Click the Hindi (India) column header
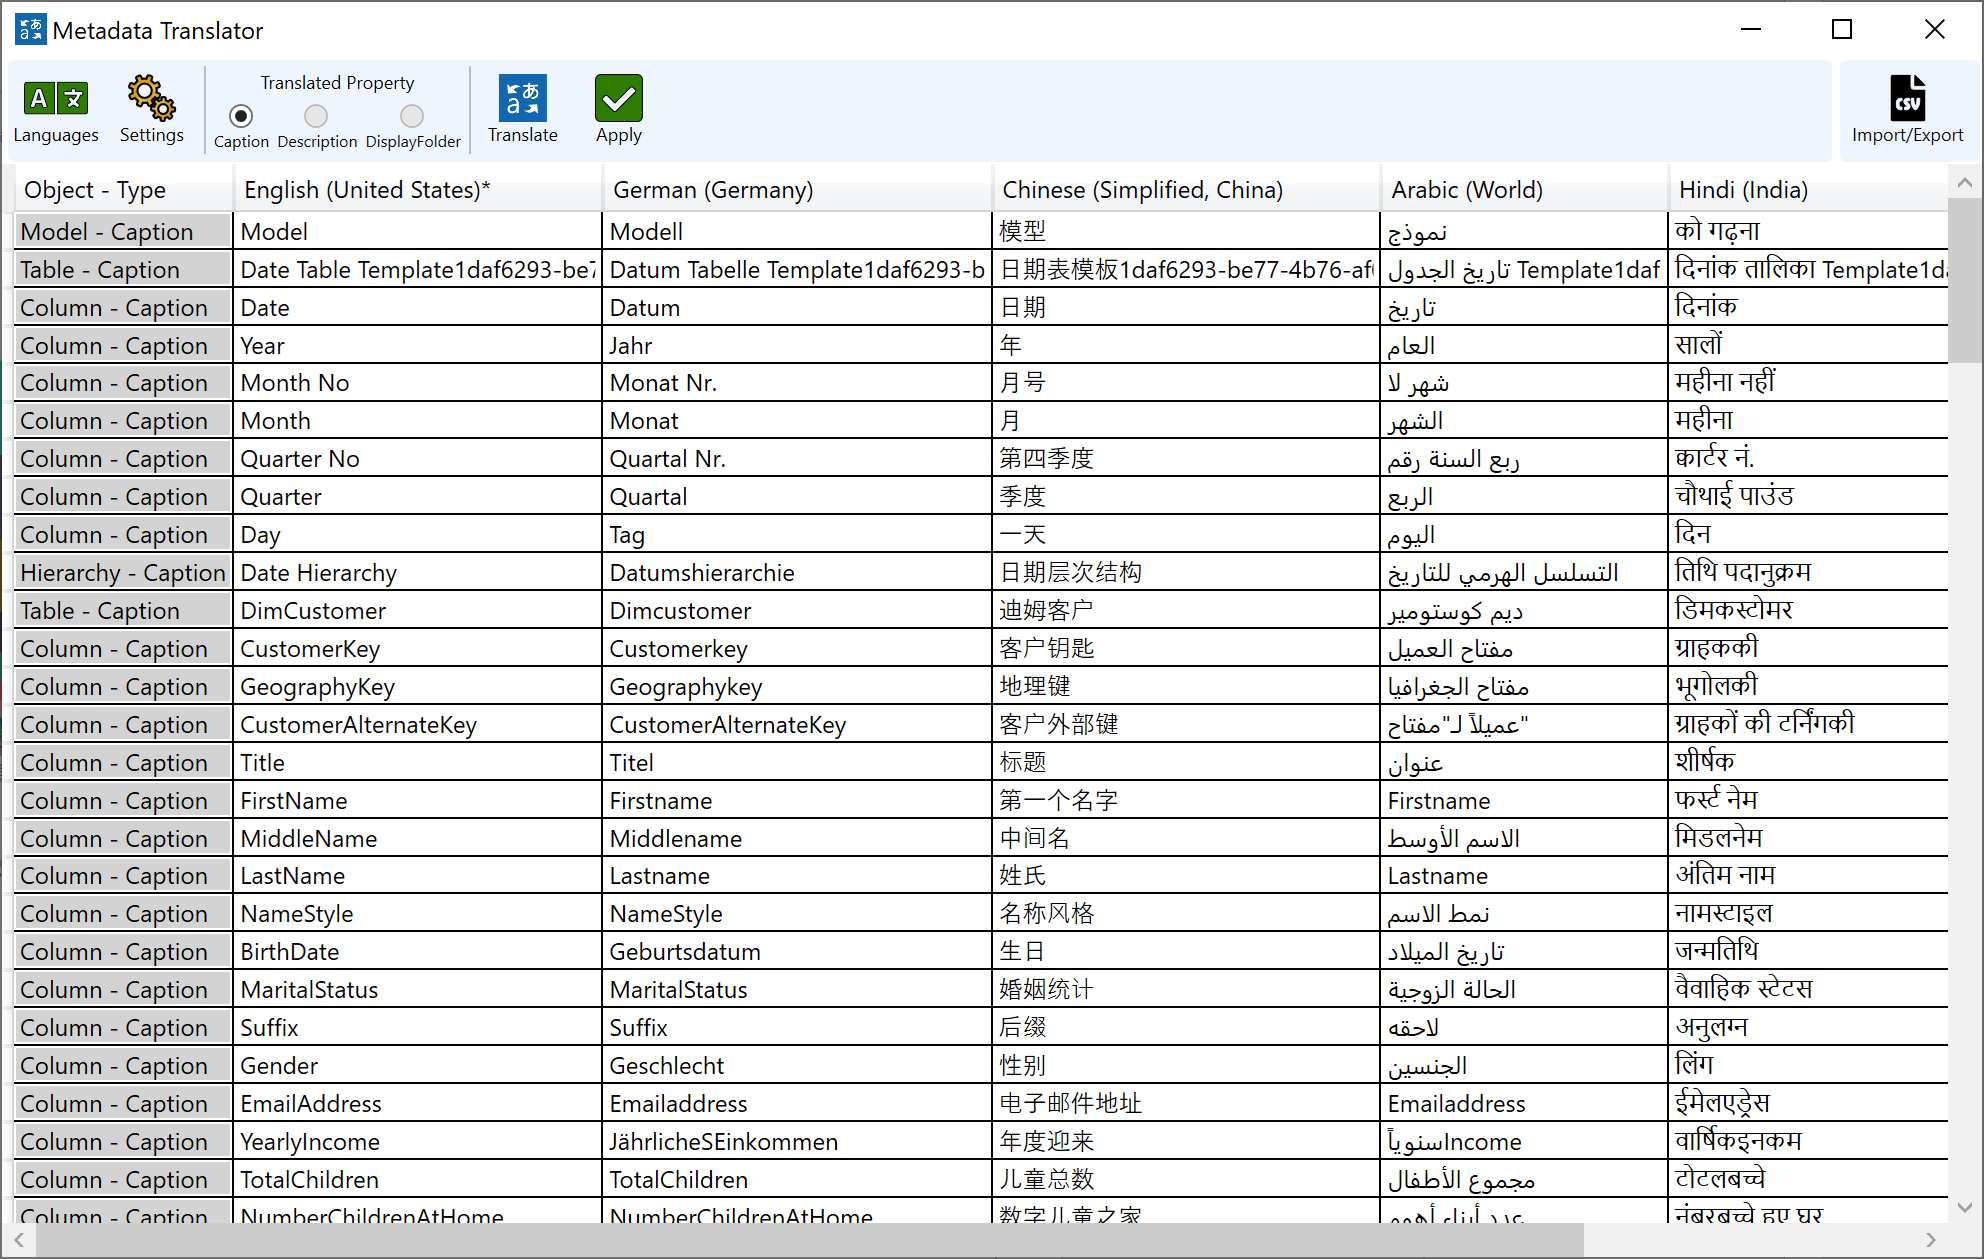 click(x=1808, y=189)
